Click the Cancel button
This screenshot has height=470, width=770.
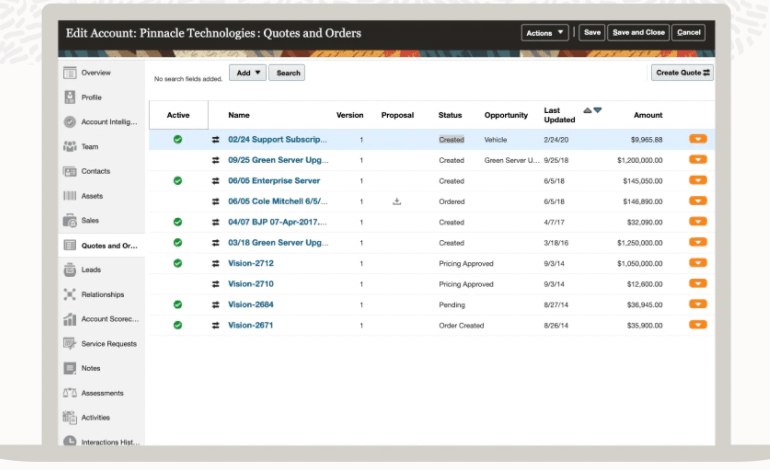click(688, 32)
